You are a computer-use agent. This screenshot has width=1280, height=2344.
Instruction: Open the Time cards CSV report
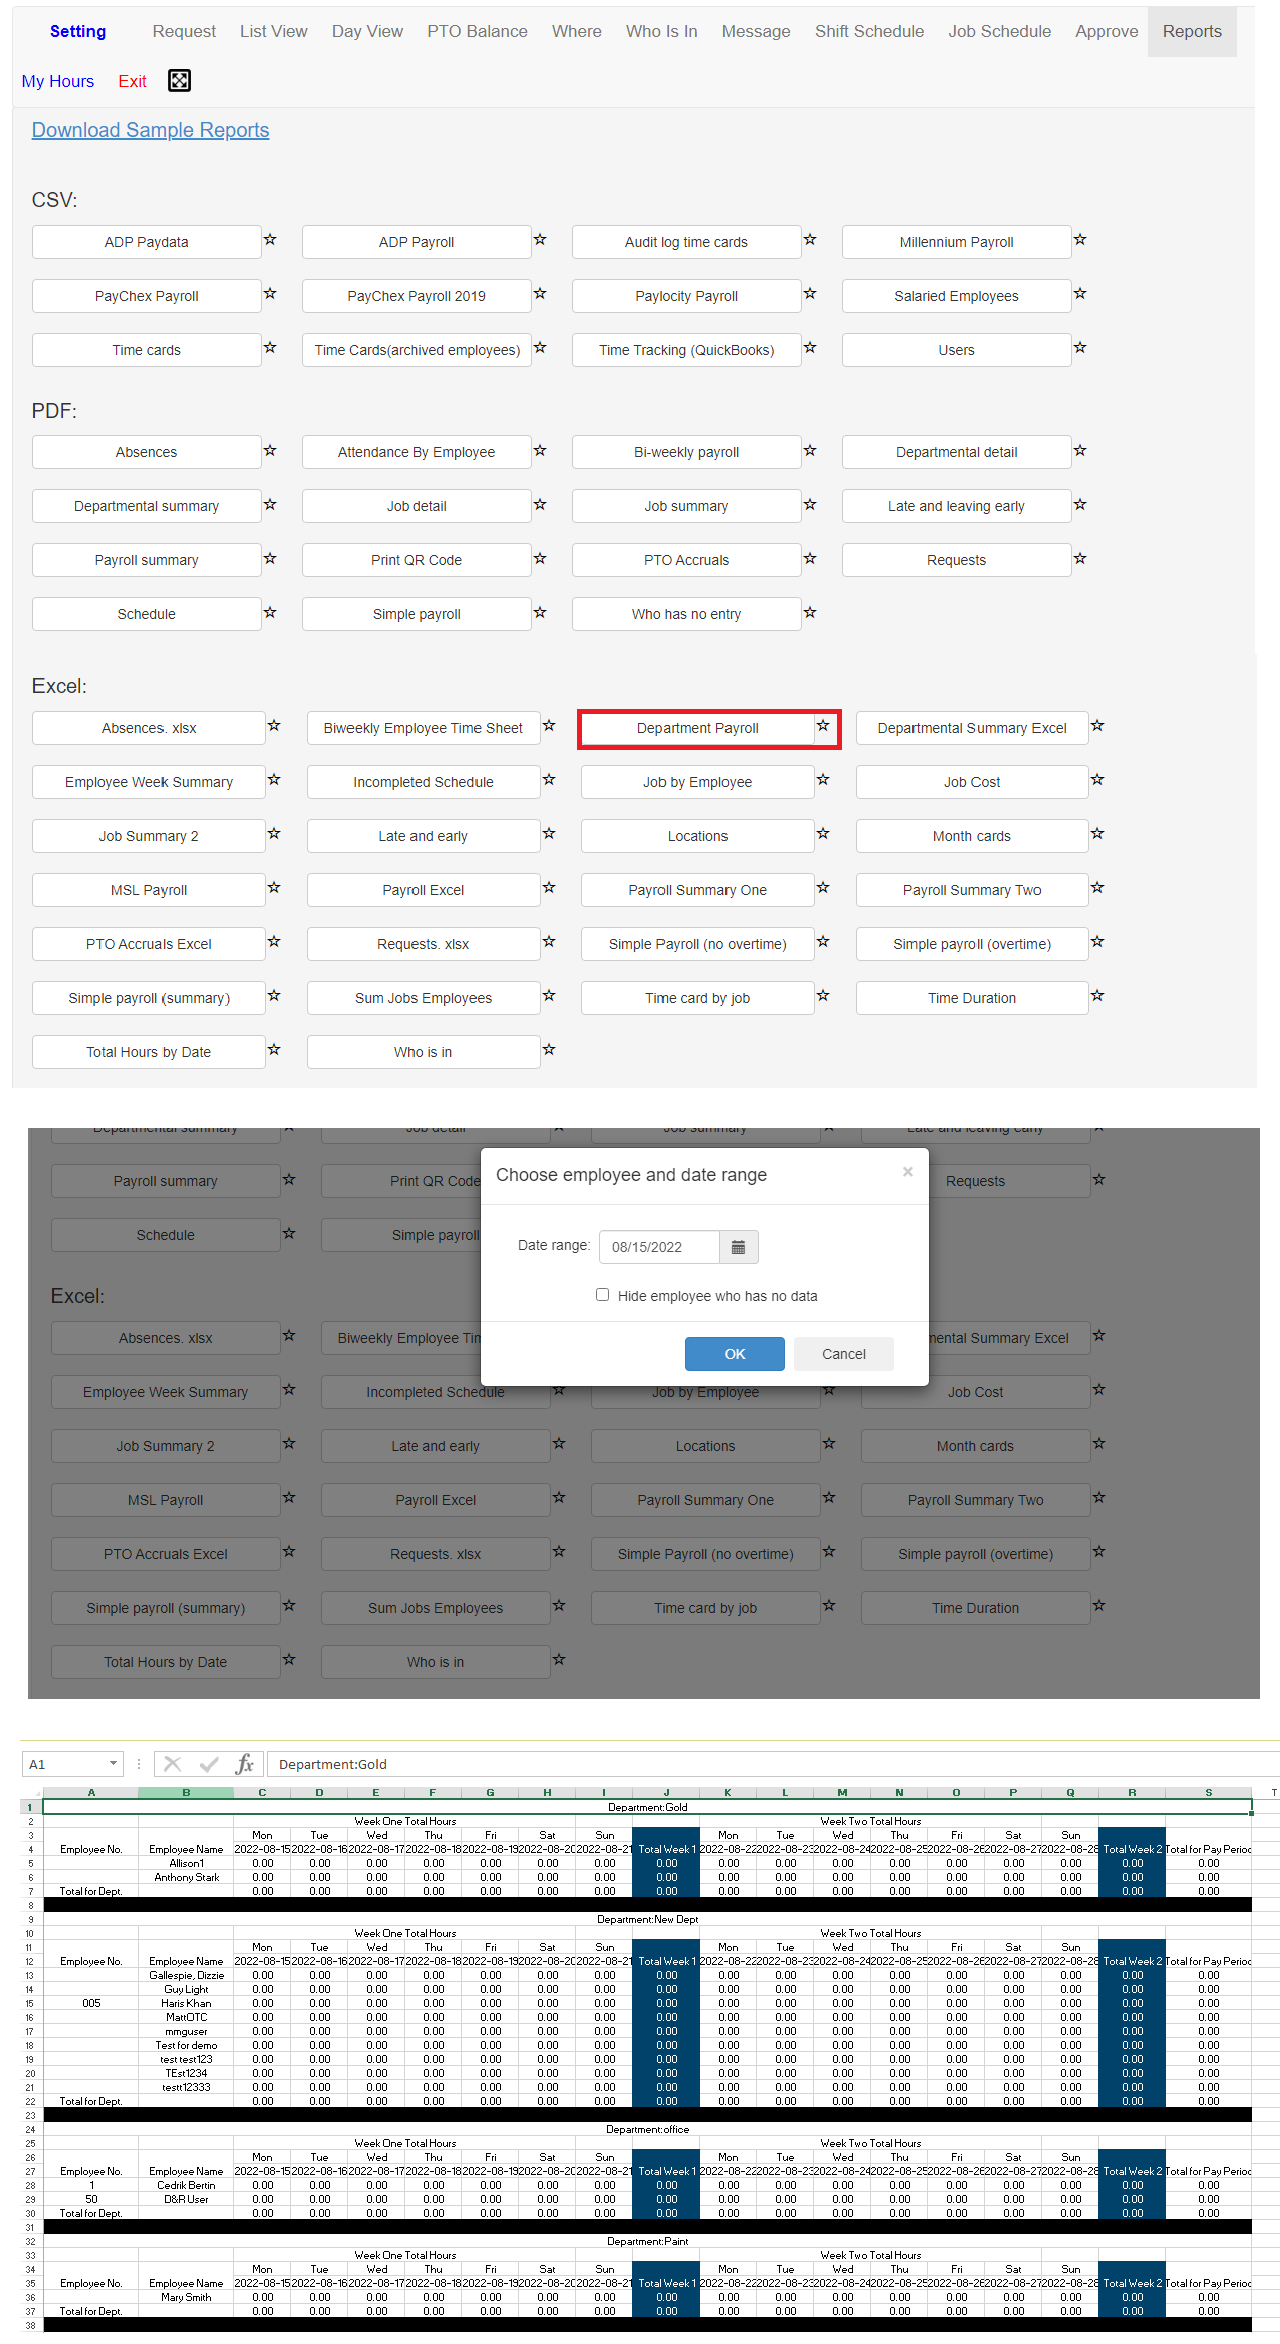(x=147, y=350)
